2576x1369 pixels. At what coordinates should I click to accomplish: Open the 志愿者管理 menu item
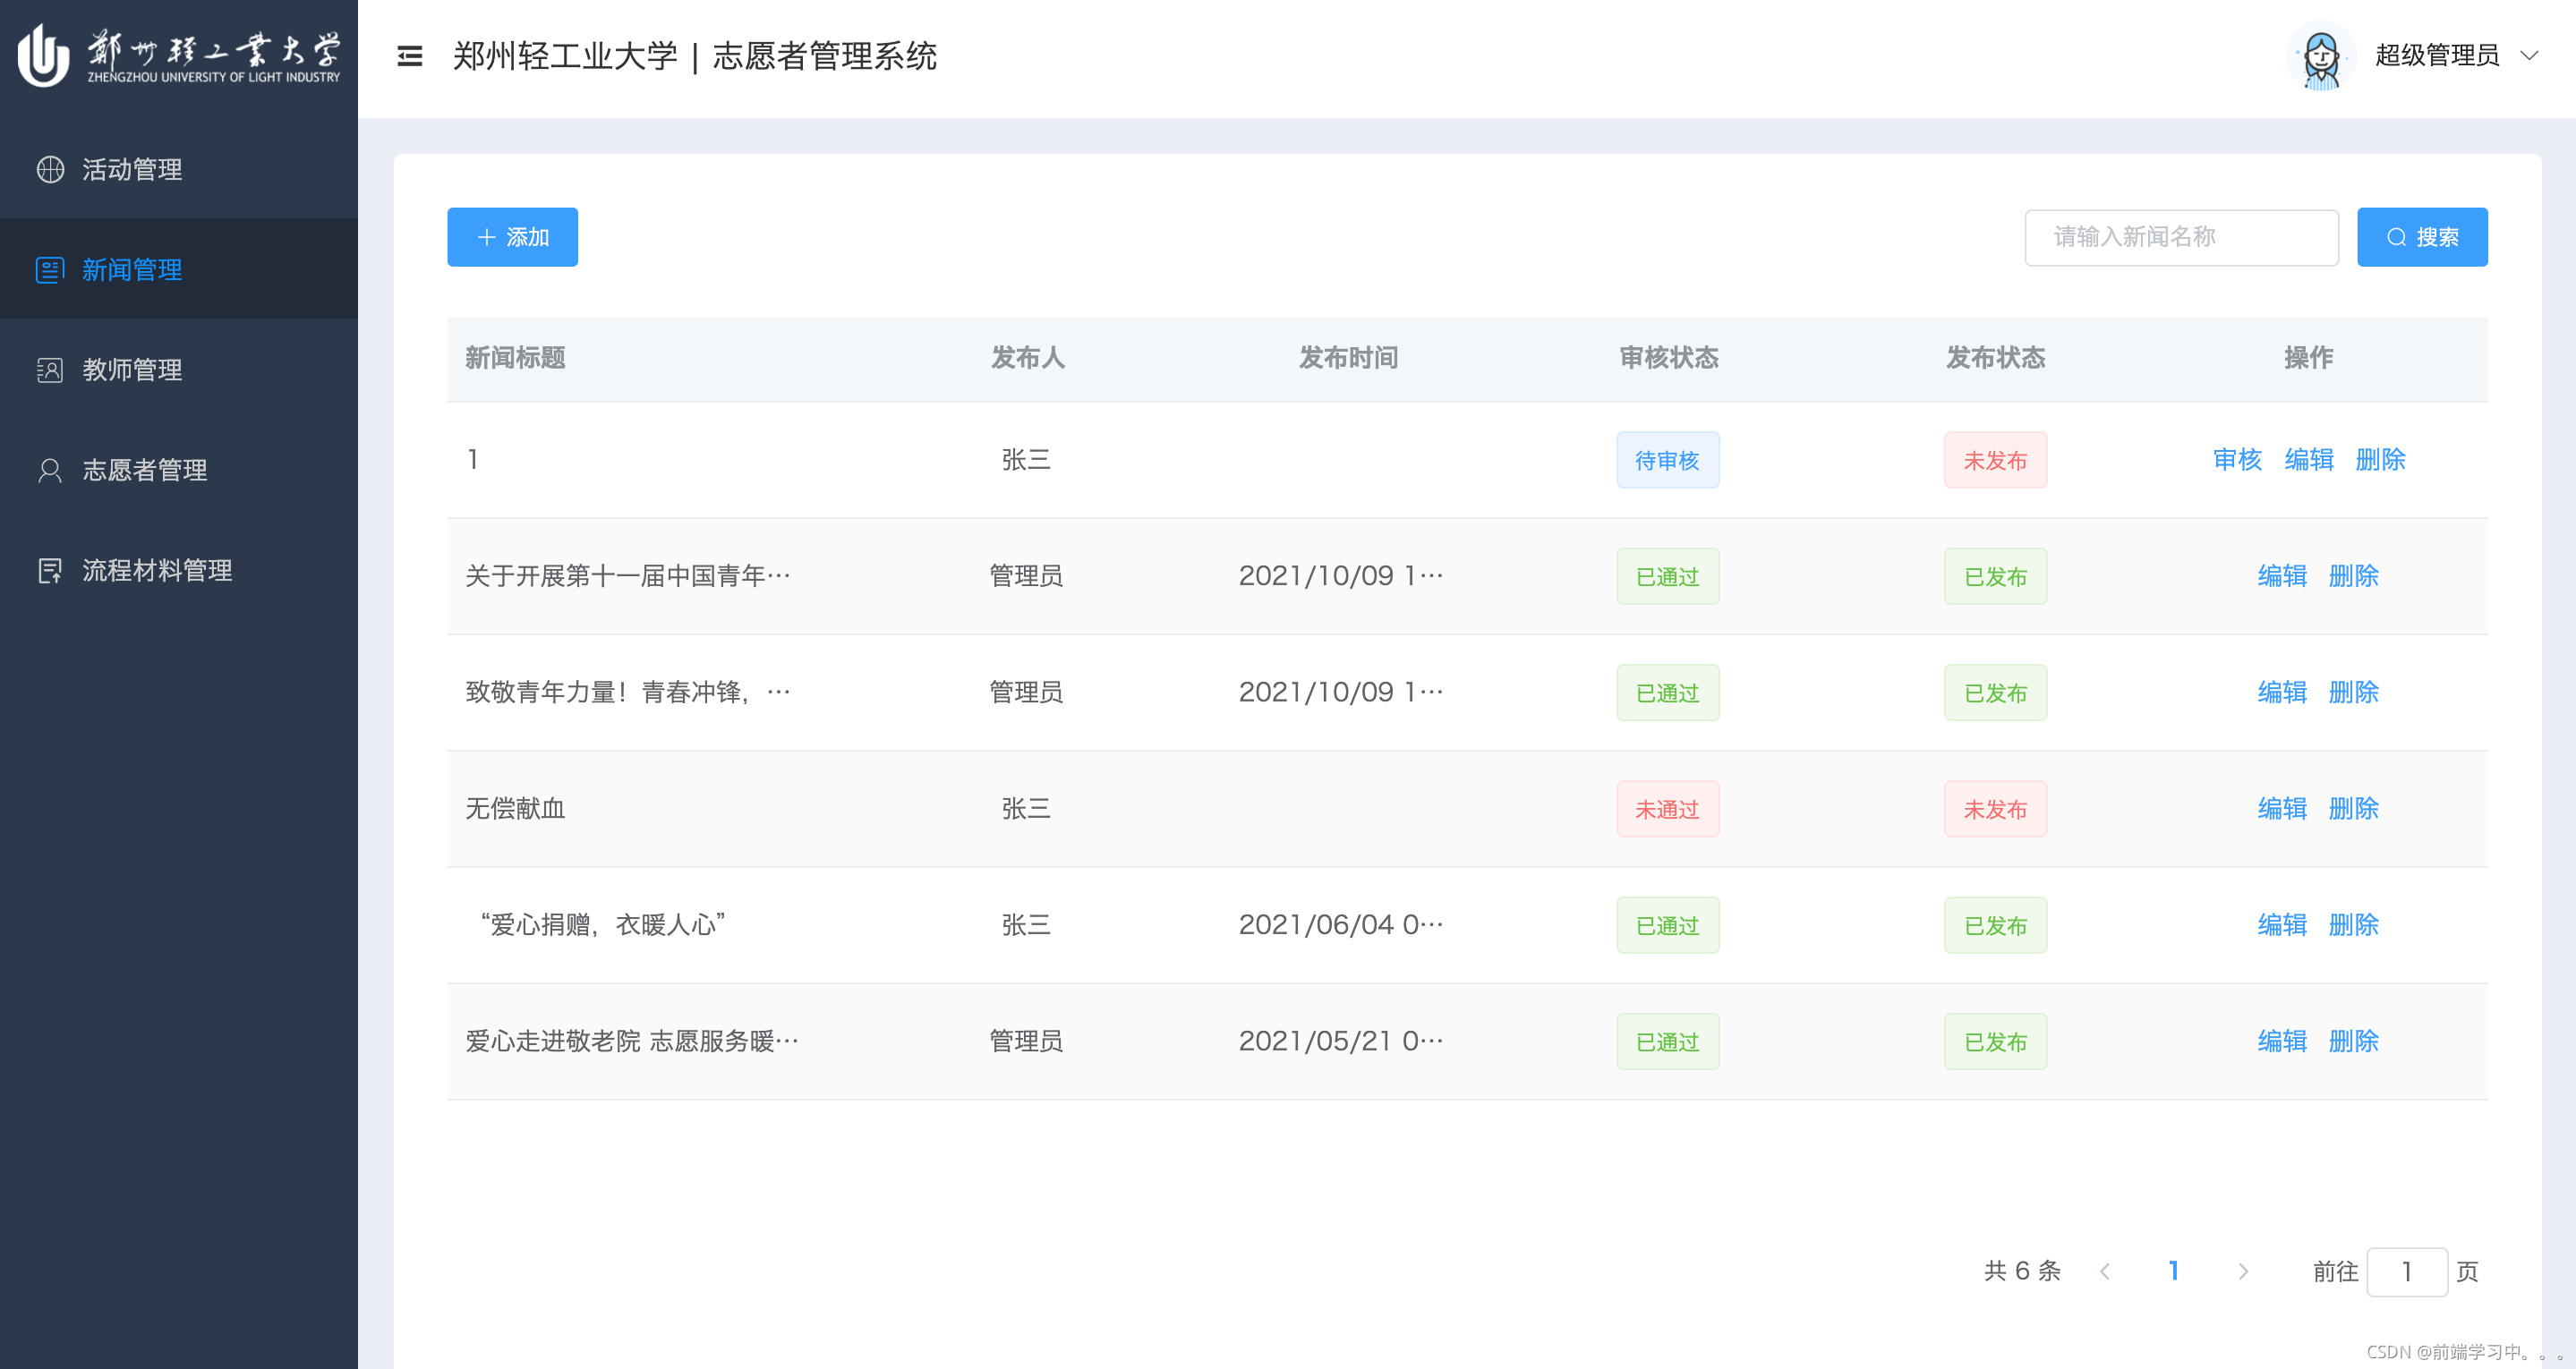coord(145,470)
